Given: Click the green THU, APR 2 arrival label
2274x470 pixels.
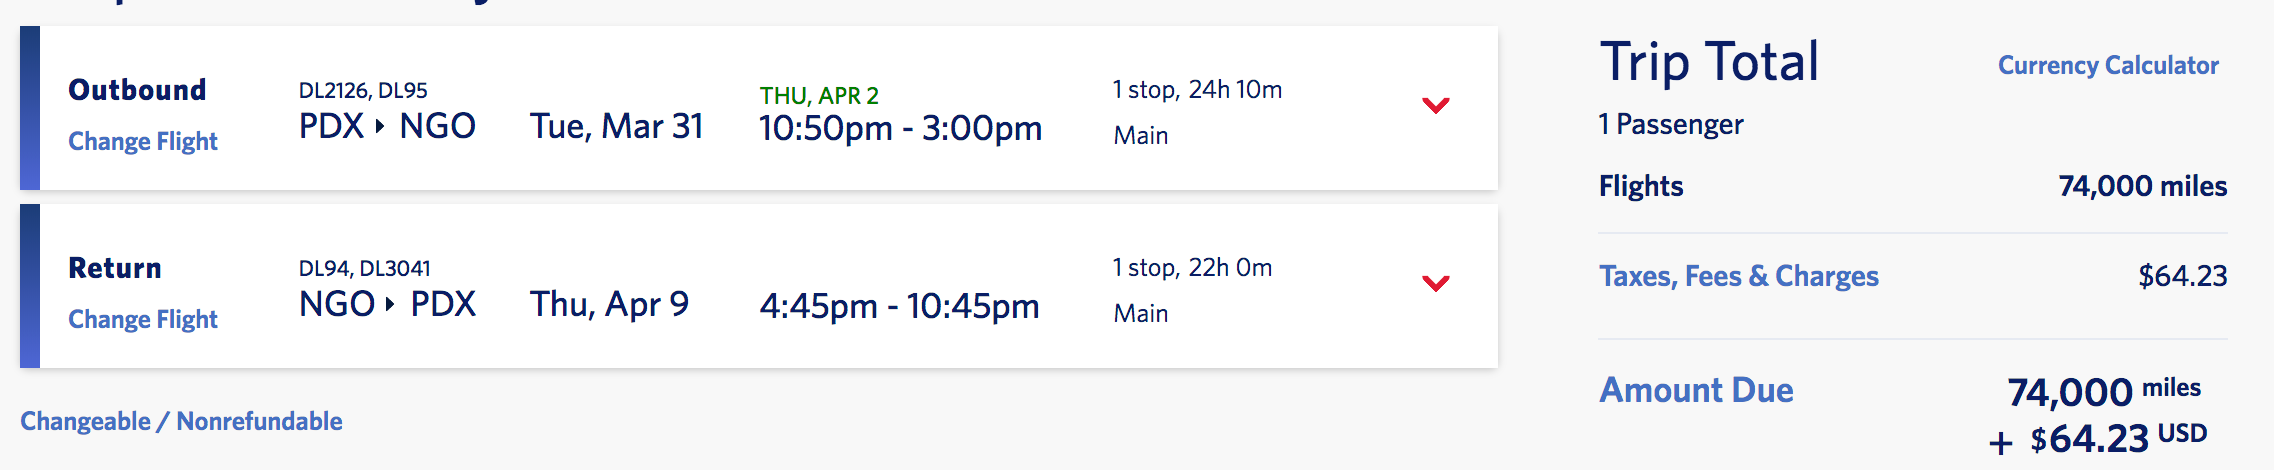Looking at the screenshot, I should (x=819, y=95).
